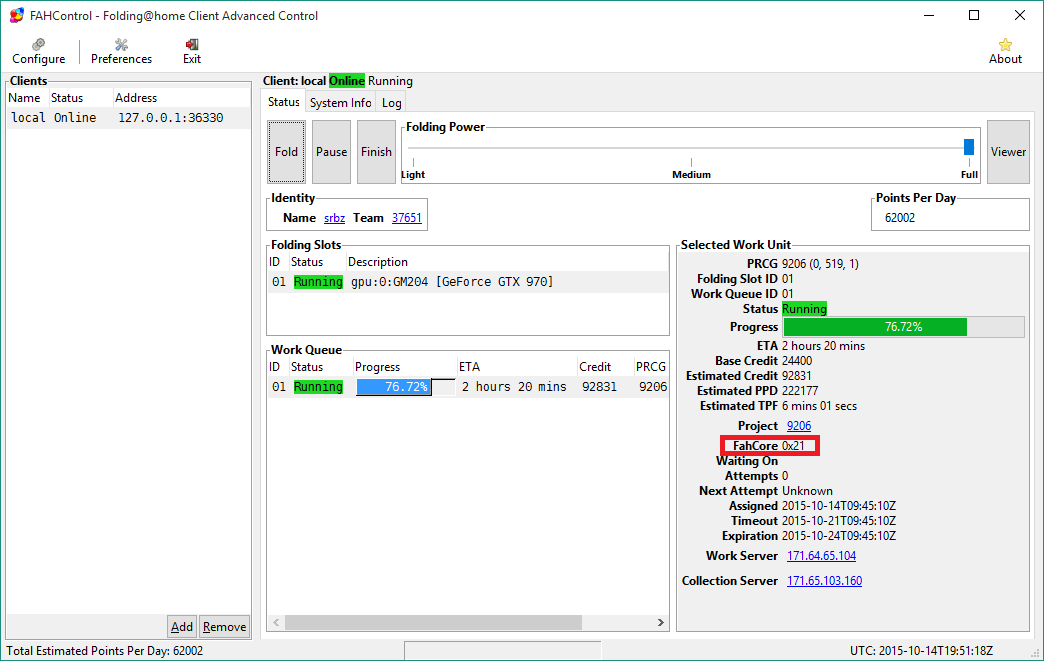Click the FAHControl app icon in title bar

tap(17, 15)
